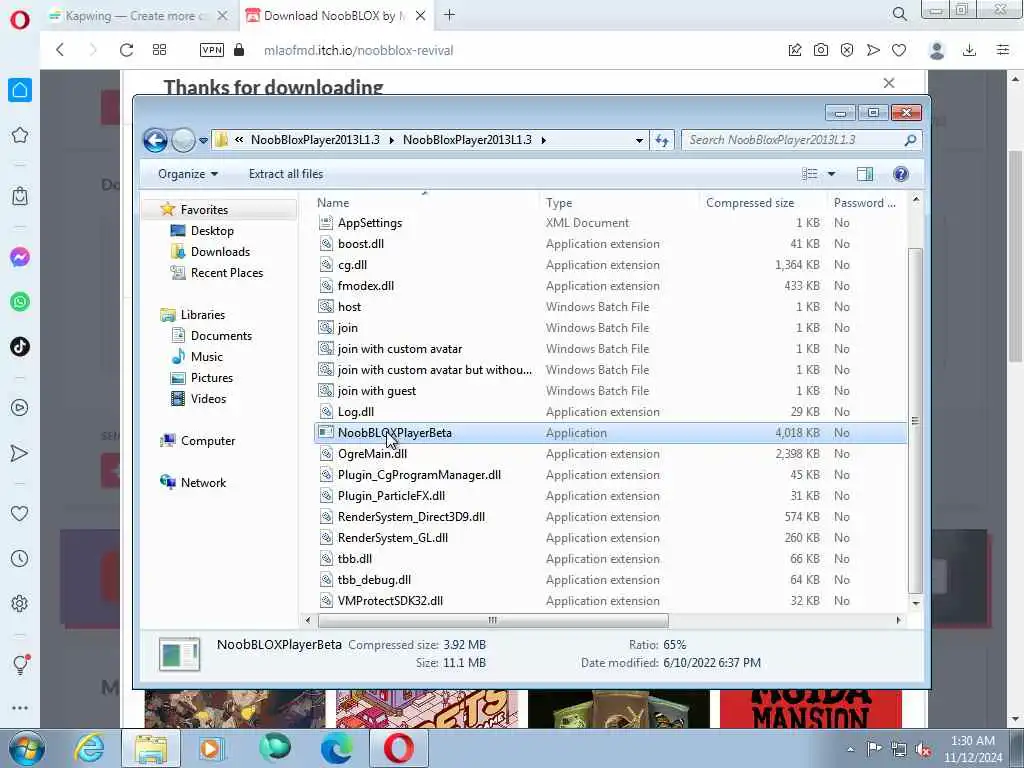Take snapshot with camera icon
Image resolution: width=1024 pixels, height=768 pixels.
pyautogui.click(x=821, y=50)
